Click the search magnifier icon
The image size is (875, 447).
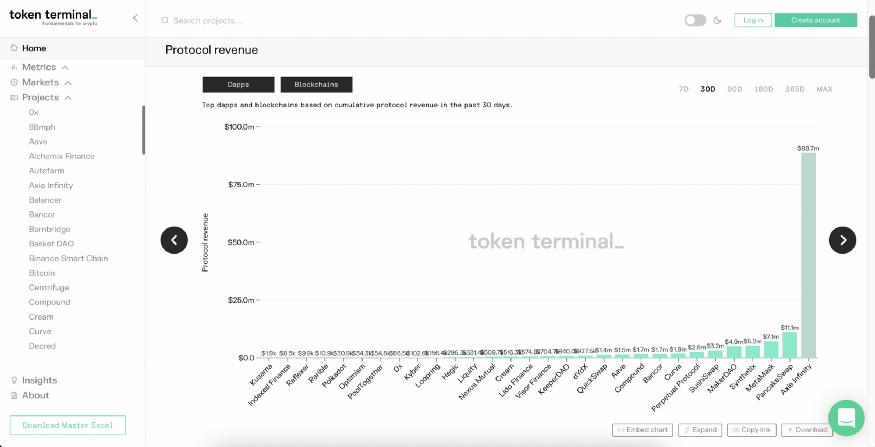[x=165, y=21]
